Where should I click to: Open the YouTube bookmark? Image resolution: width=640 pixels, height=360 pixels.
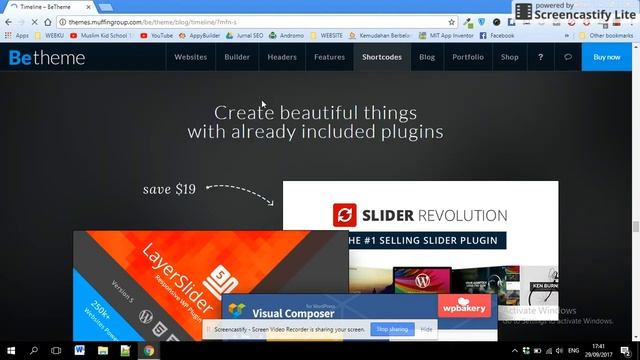click(156, 36)
